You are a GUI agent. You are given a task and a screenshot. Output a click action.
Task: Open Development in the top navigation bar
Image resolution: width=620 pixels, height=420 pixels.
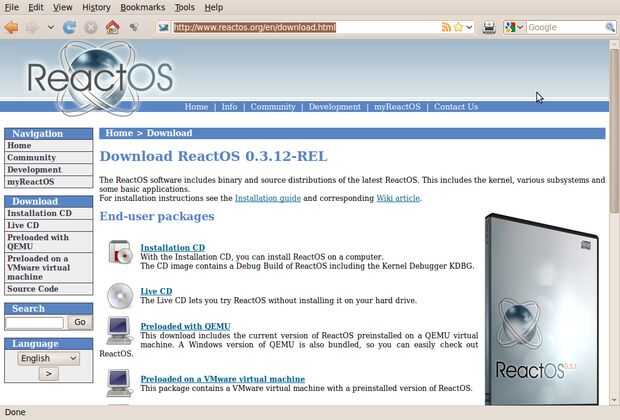335,107
